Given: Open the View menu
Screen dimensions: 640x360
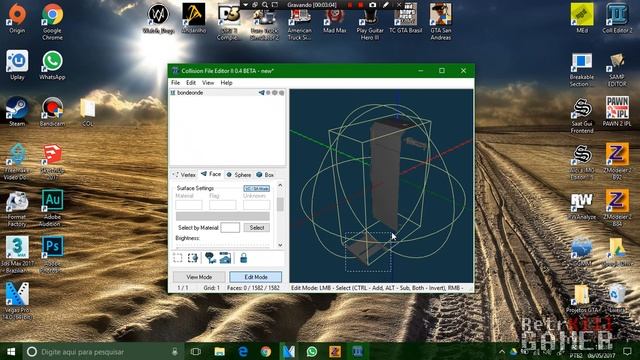Looking at the screenshot, I should 208,82.
